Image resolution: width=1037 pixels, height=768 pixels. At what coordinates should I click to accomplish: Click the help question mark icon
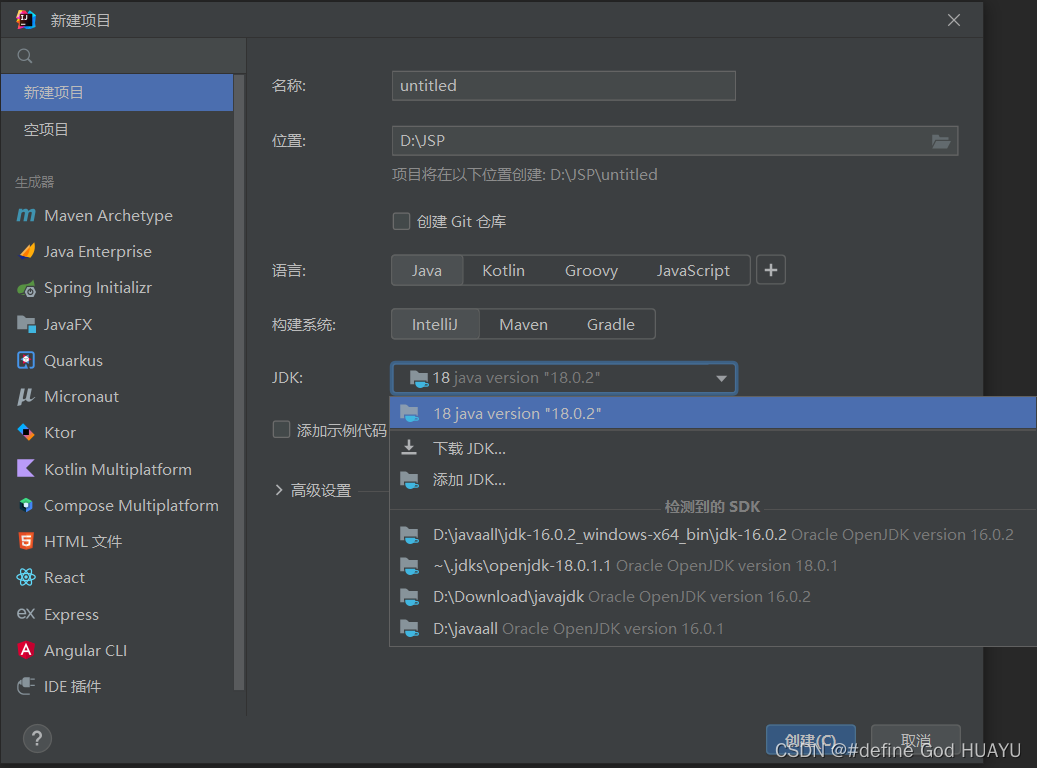point(37,738)
